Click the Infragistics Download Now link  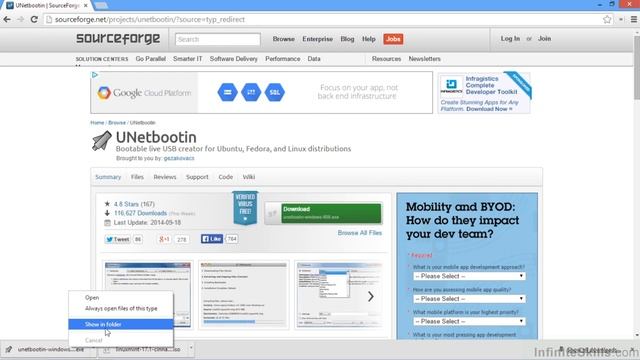pyautogui.click(x=489, y=109)
